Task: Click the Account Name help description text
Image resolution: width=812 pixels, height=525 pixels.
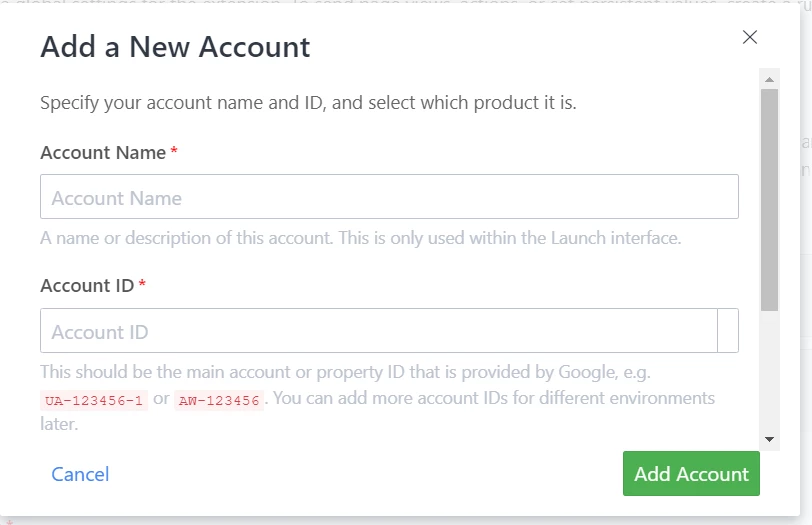Action: [360, 238]
